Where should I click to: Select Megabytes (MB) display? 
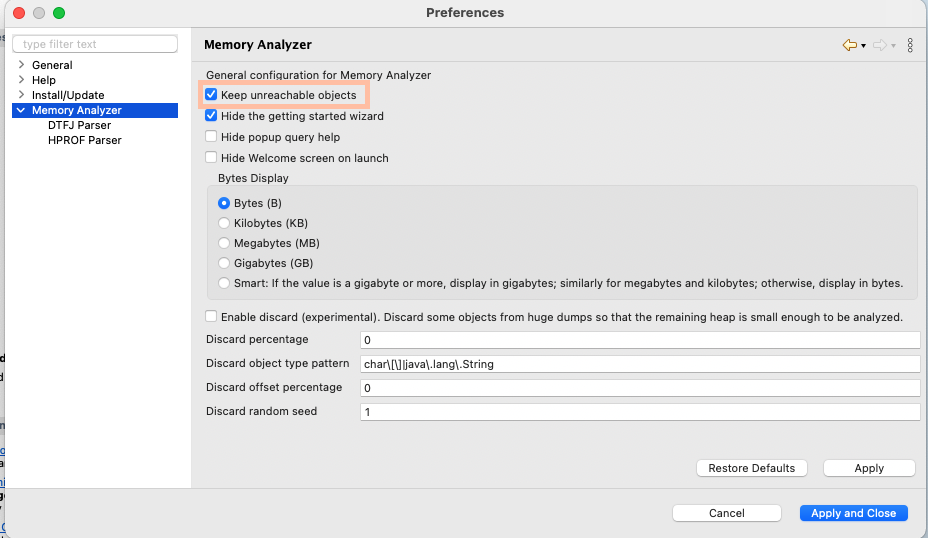click(224, 243)
